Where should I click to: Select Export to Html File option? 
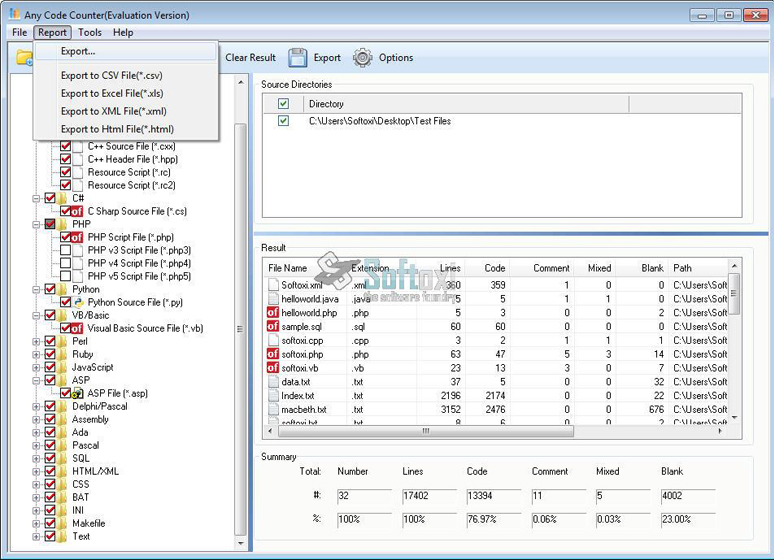[117, 129]
